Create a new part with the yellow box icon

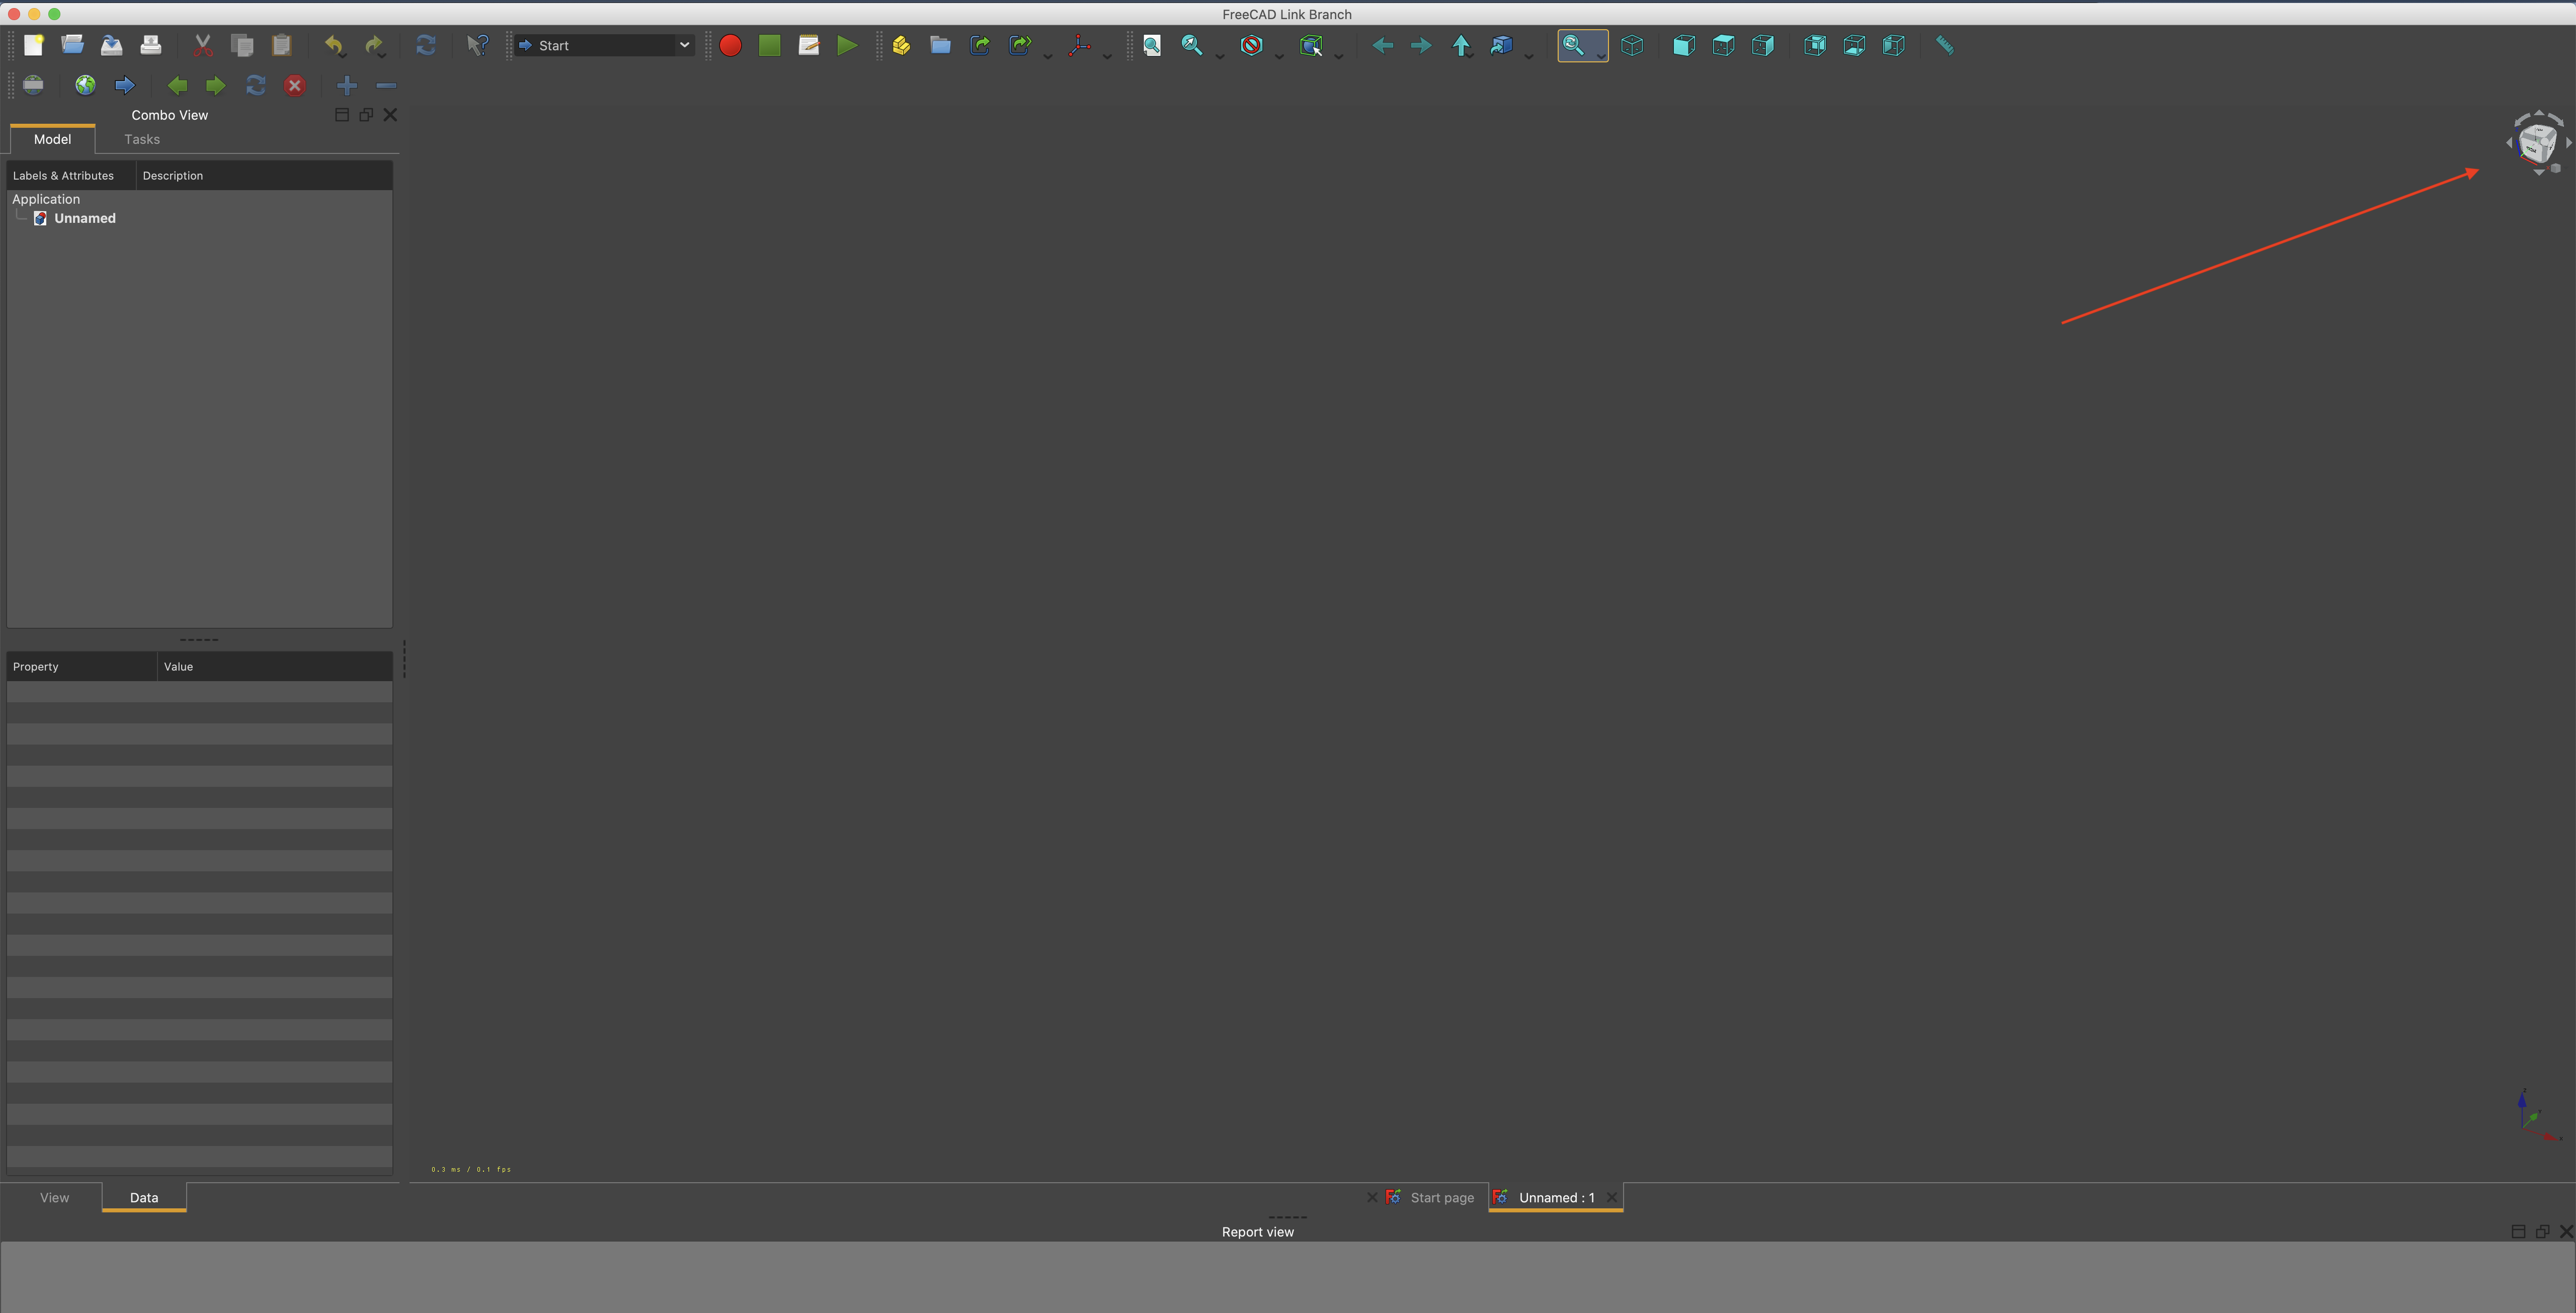click(900, 45)
